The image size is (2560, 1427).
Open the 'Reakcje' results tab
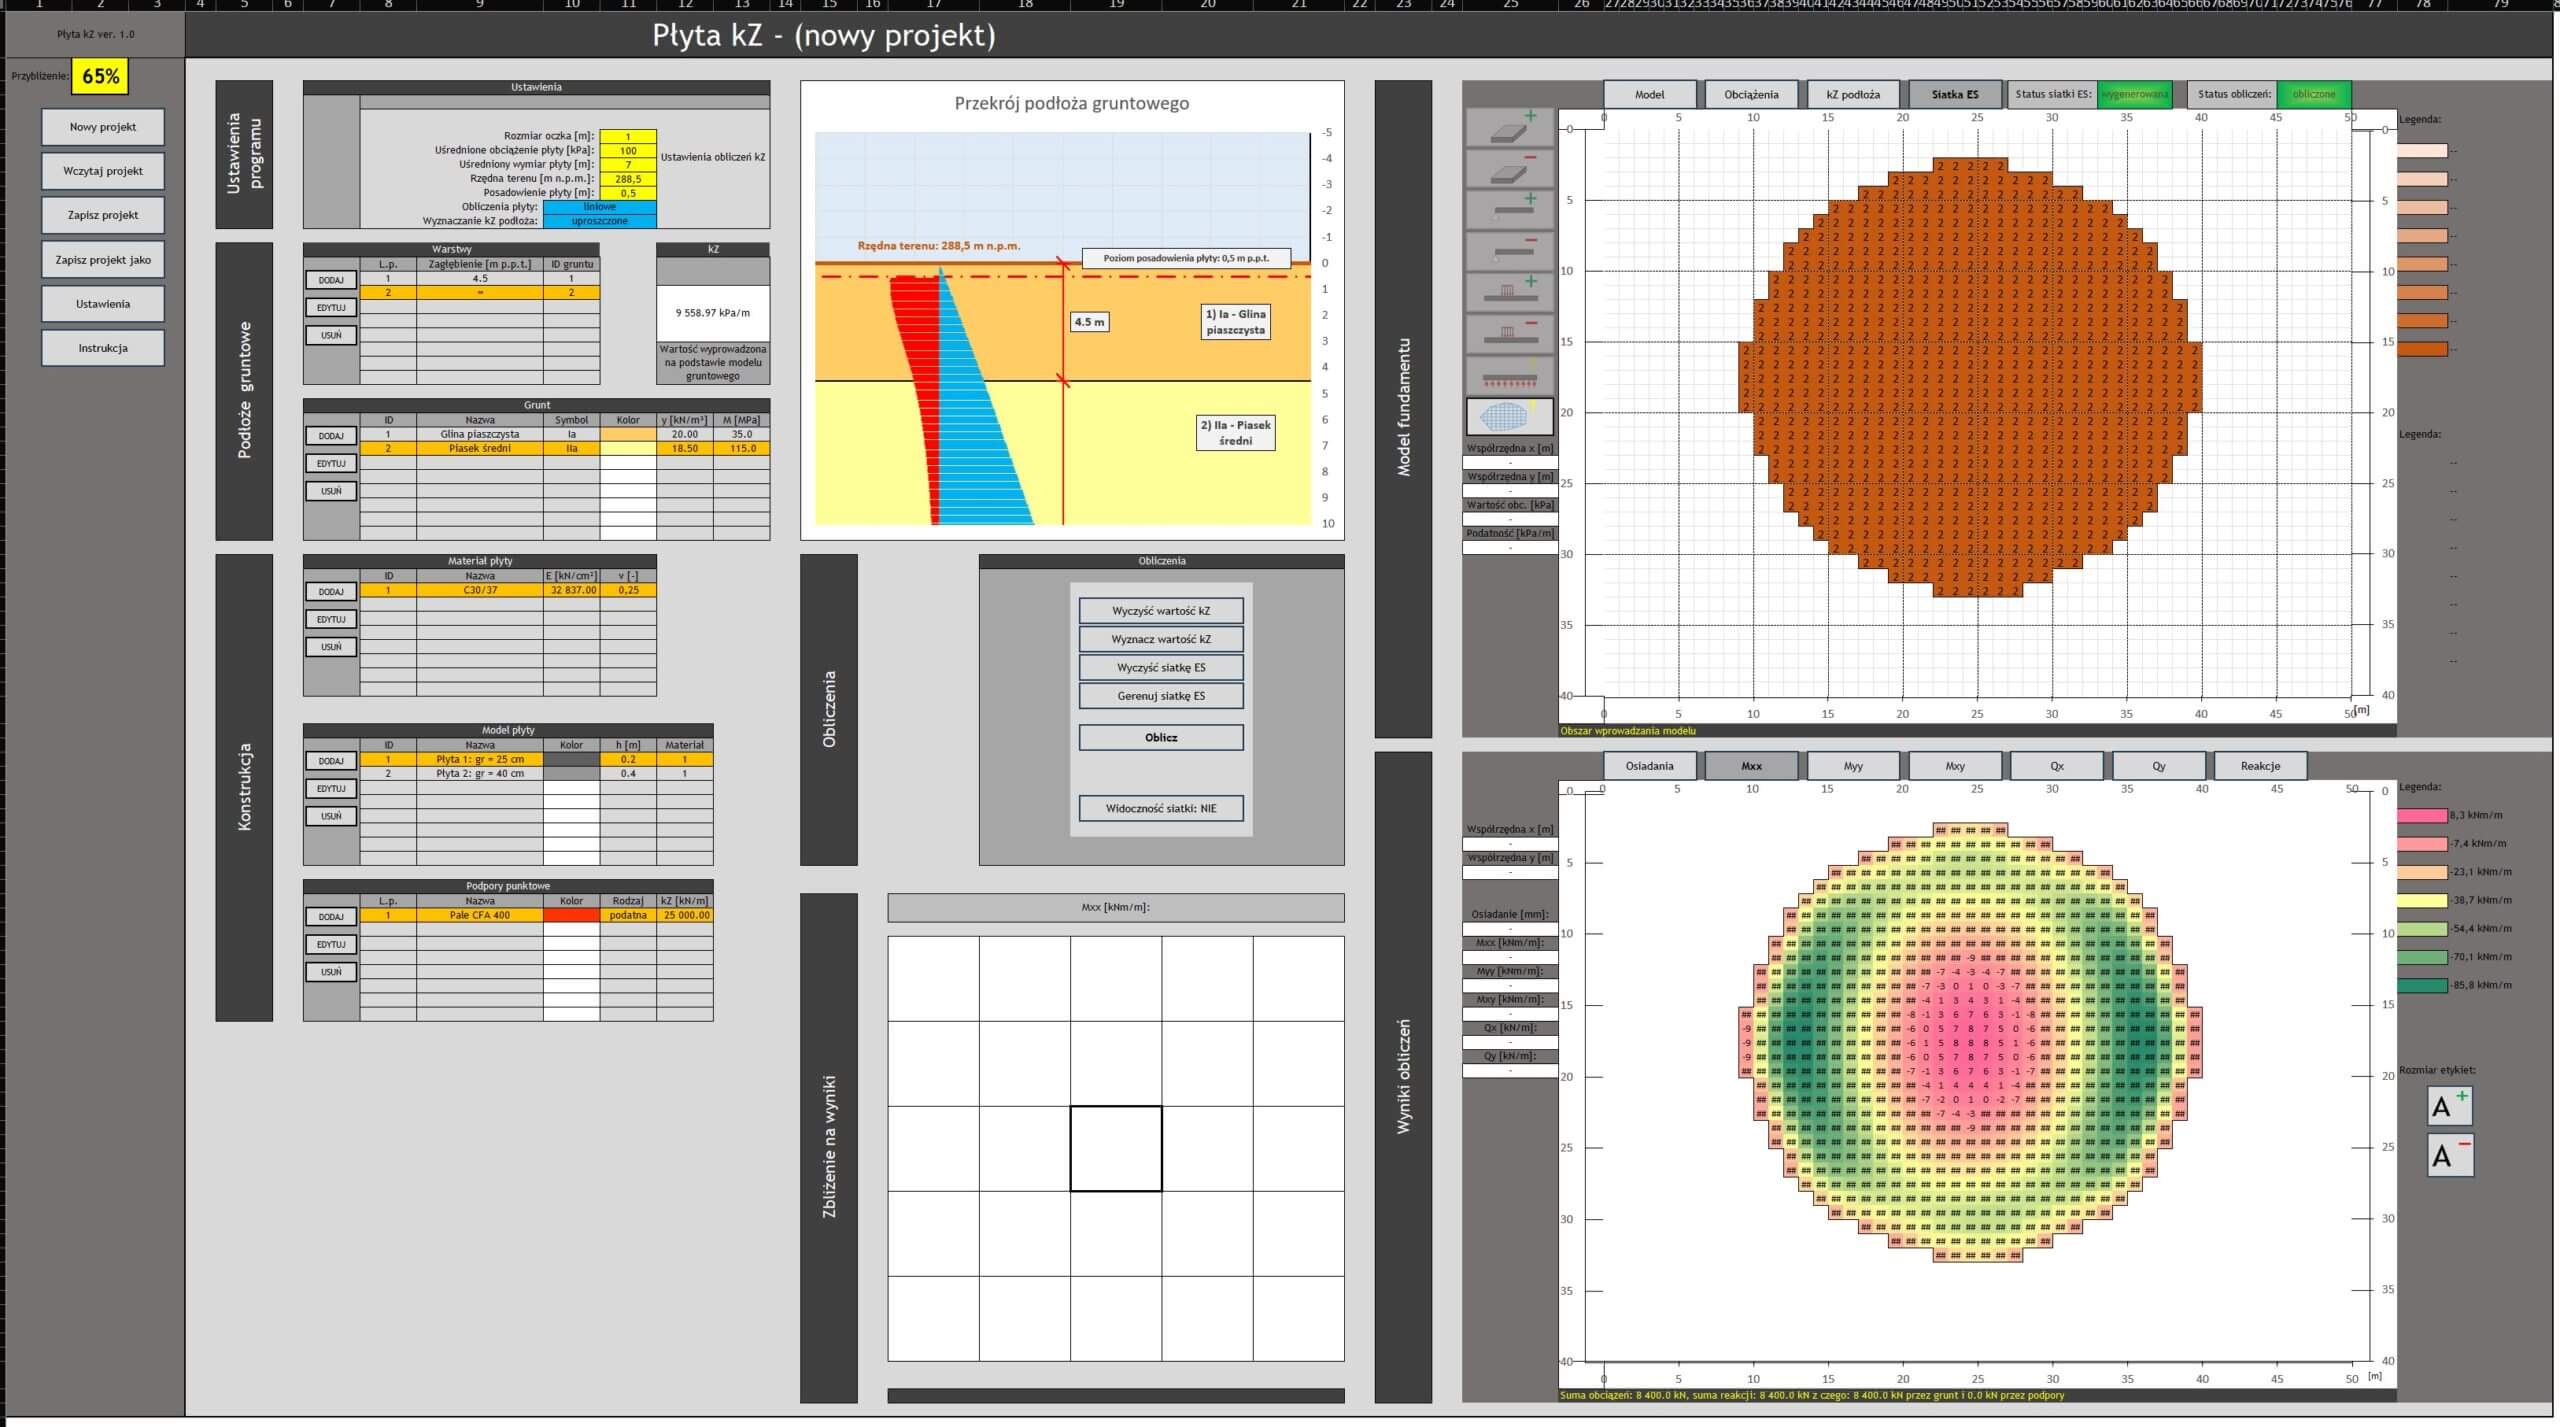click(2260, 766)
